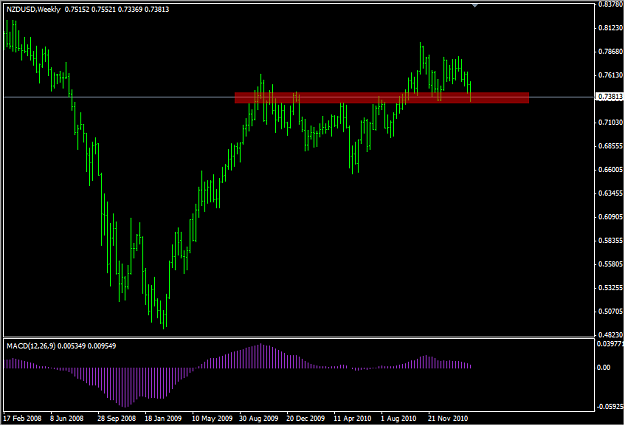Click the chart shift triangle marker at top

pyautogui.click(x=475, y=5)
